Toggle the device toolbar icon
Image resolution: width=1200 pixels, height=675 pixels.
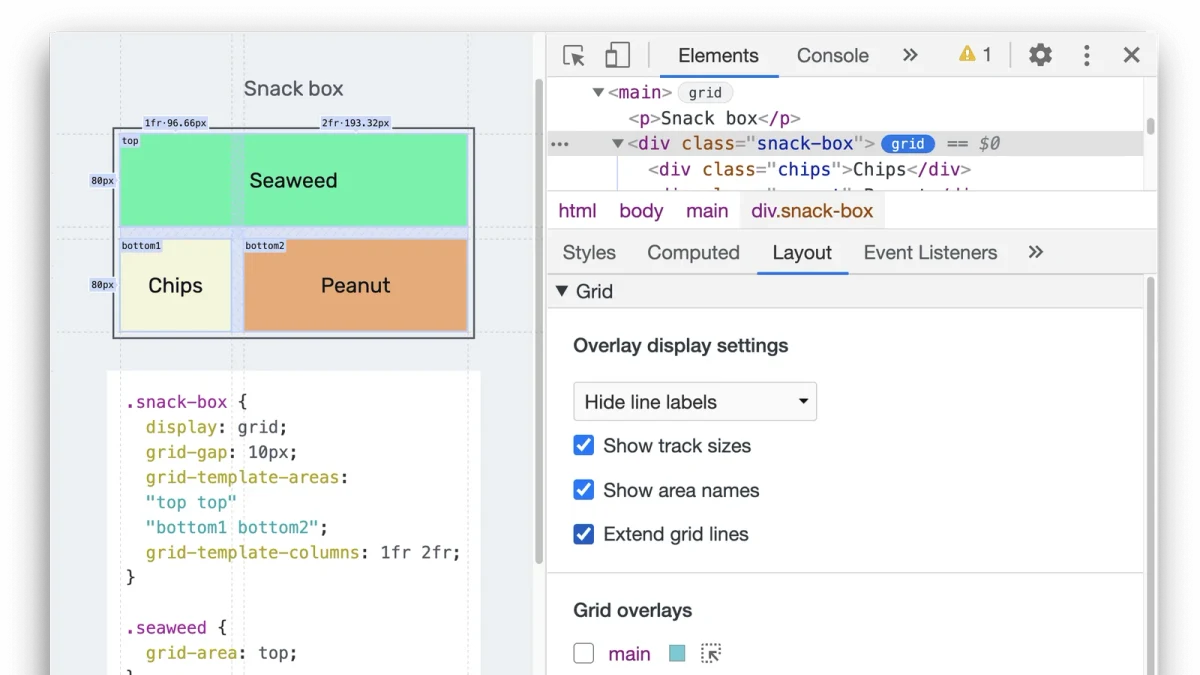click(x=617, y=55)
